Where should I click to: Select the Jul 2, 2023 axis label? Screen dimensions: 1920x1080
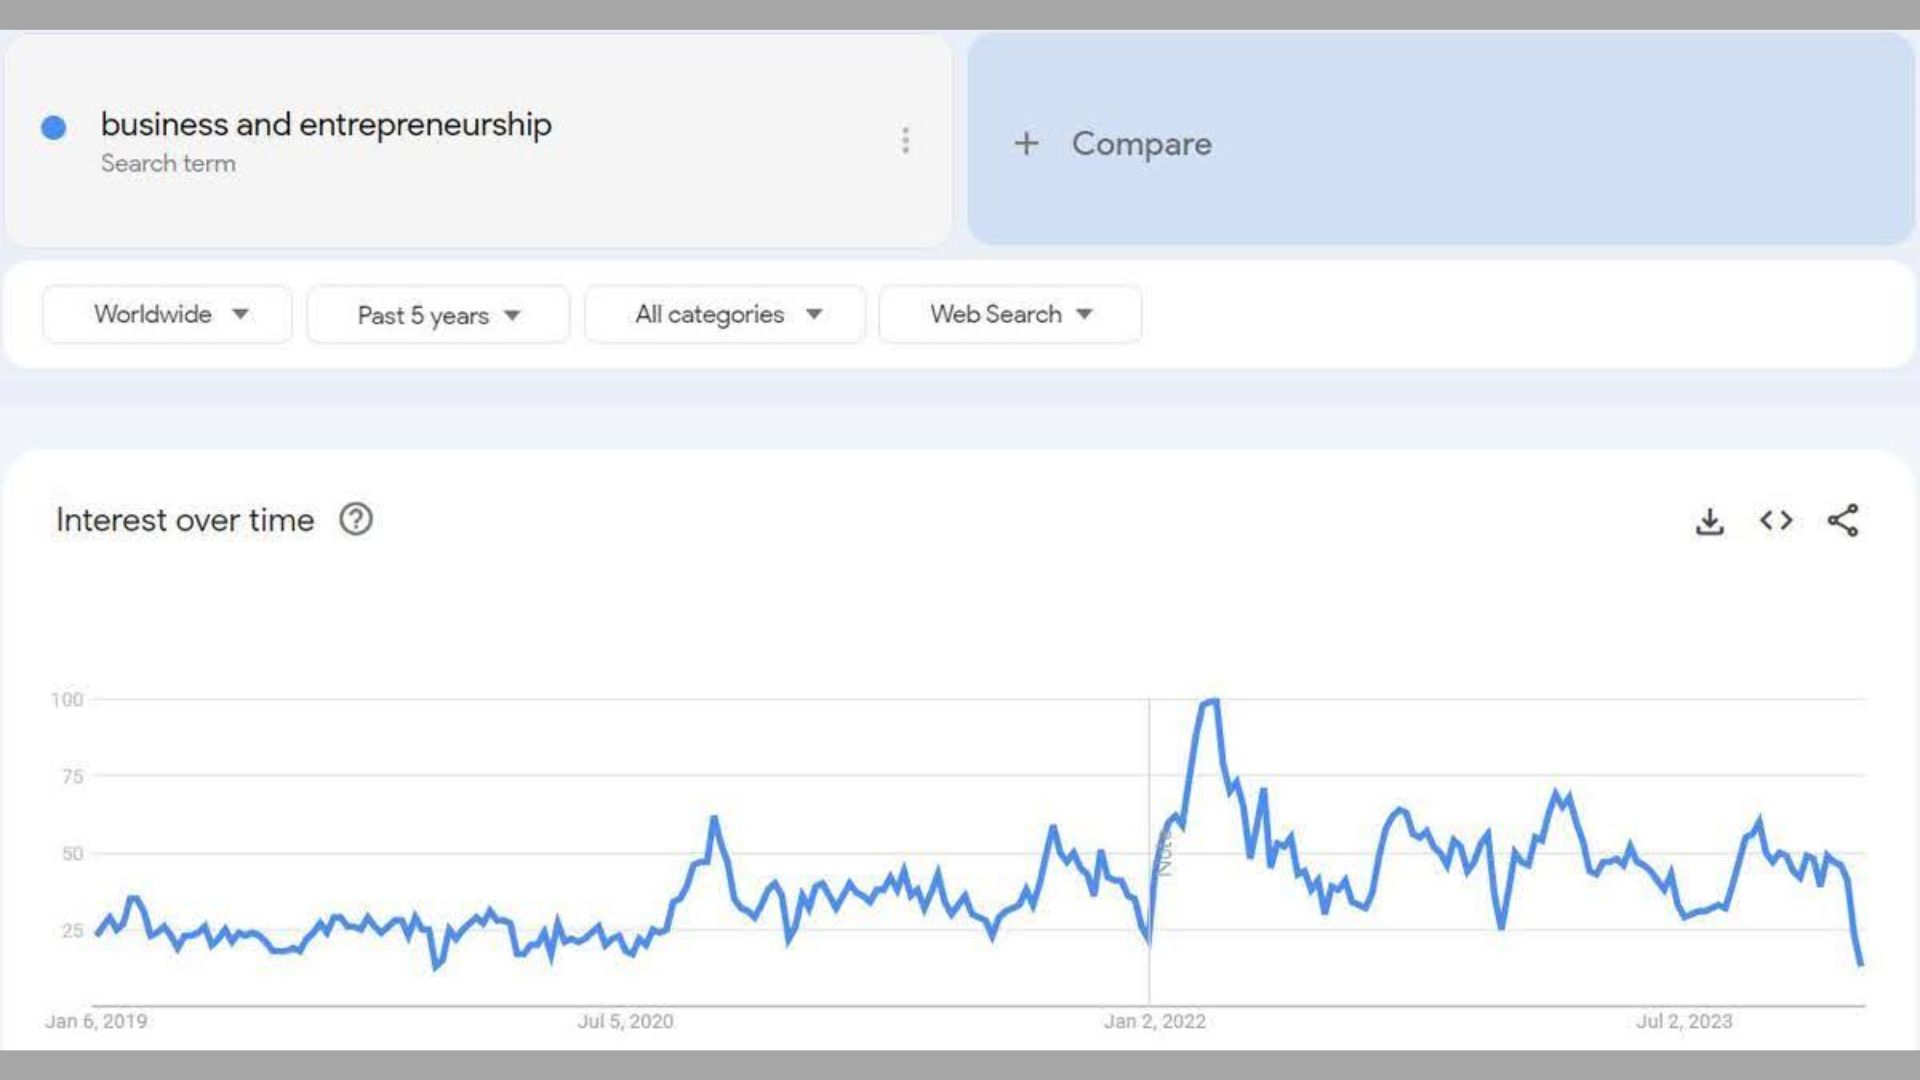pyautogui.click(x=1684, y=1021)
